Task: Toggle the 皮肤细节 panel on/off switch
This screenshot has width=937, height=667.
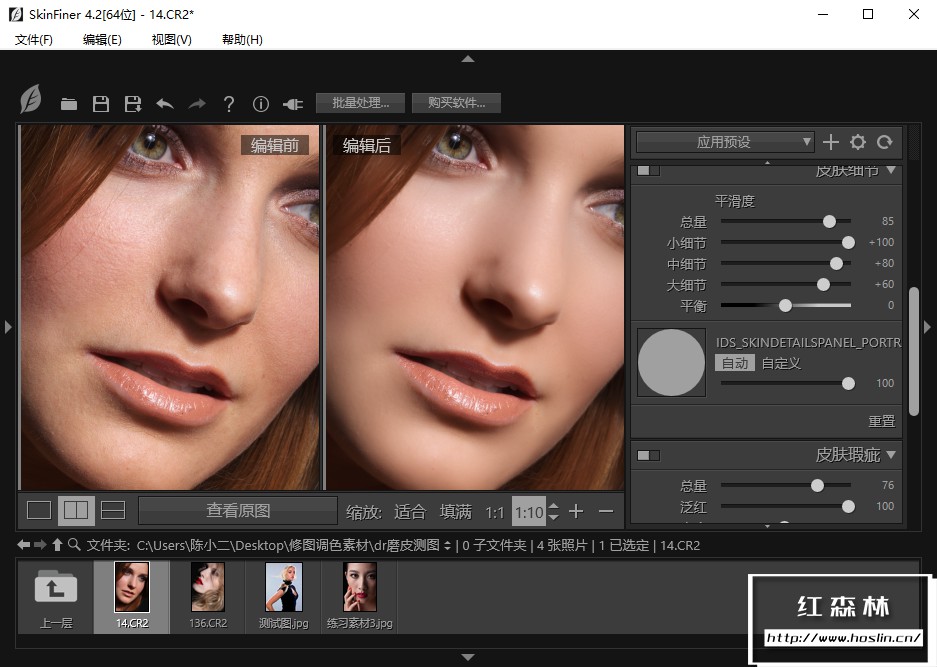Action: click(x=649, y=171)
